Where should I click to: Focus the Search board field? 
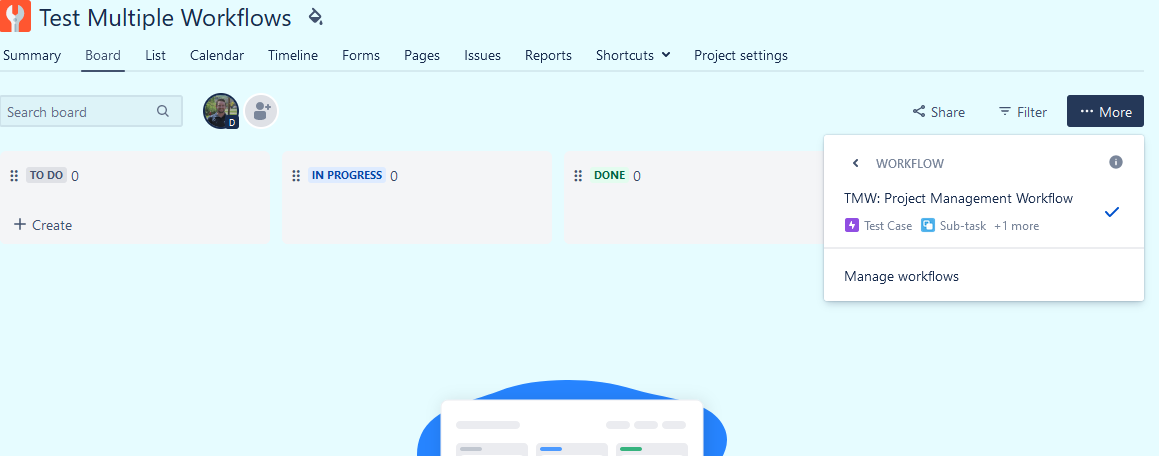click(x=91, y=112)
